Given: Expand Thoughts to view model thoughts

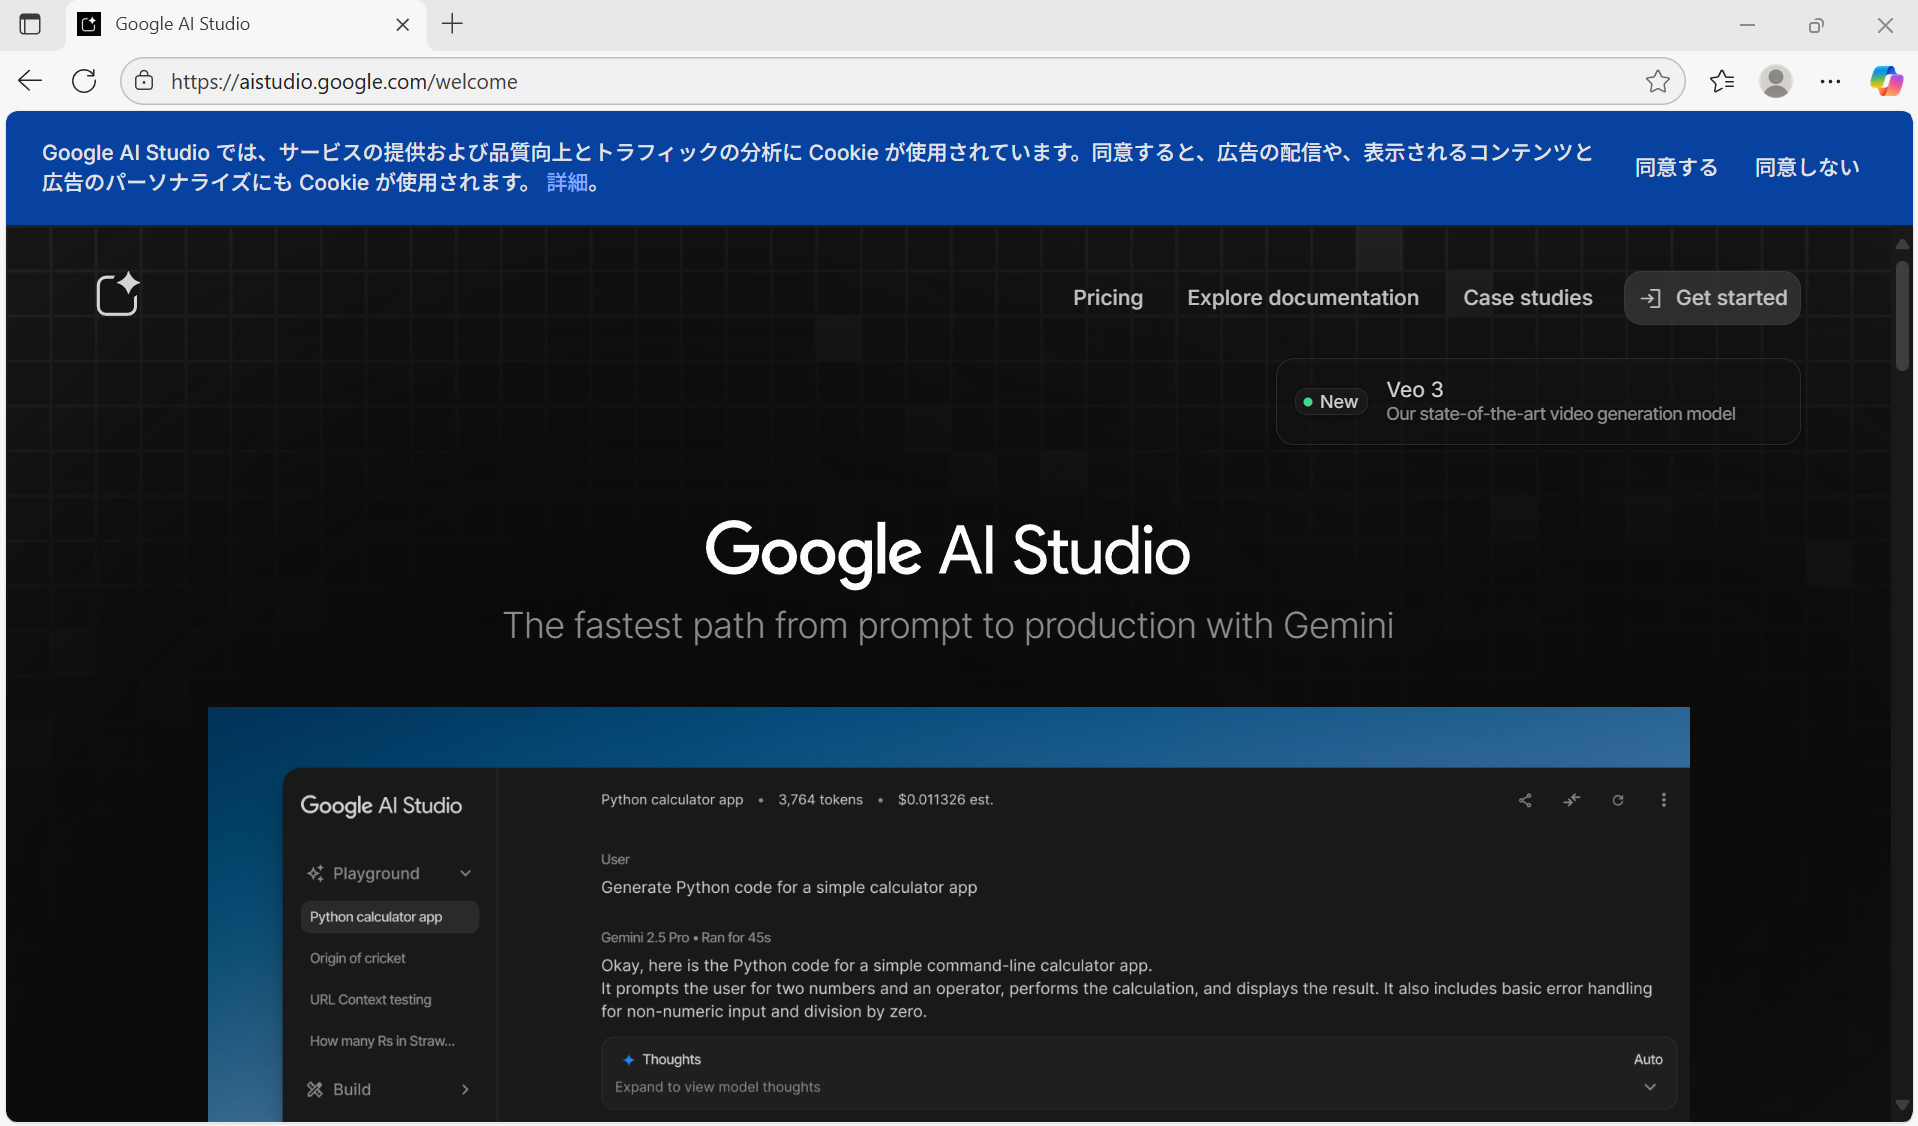Looking at the screenshot, I should click(1649, 1086).
